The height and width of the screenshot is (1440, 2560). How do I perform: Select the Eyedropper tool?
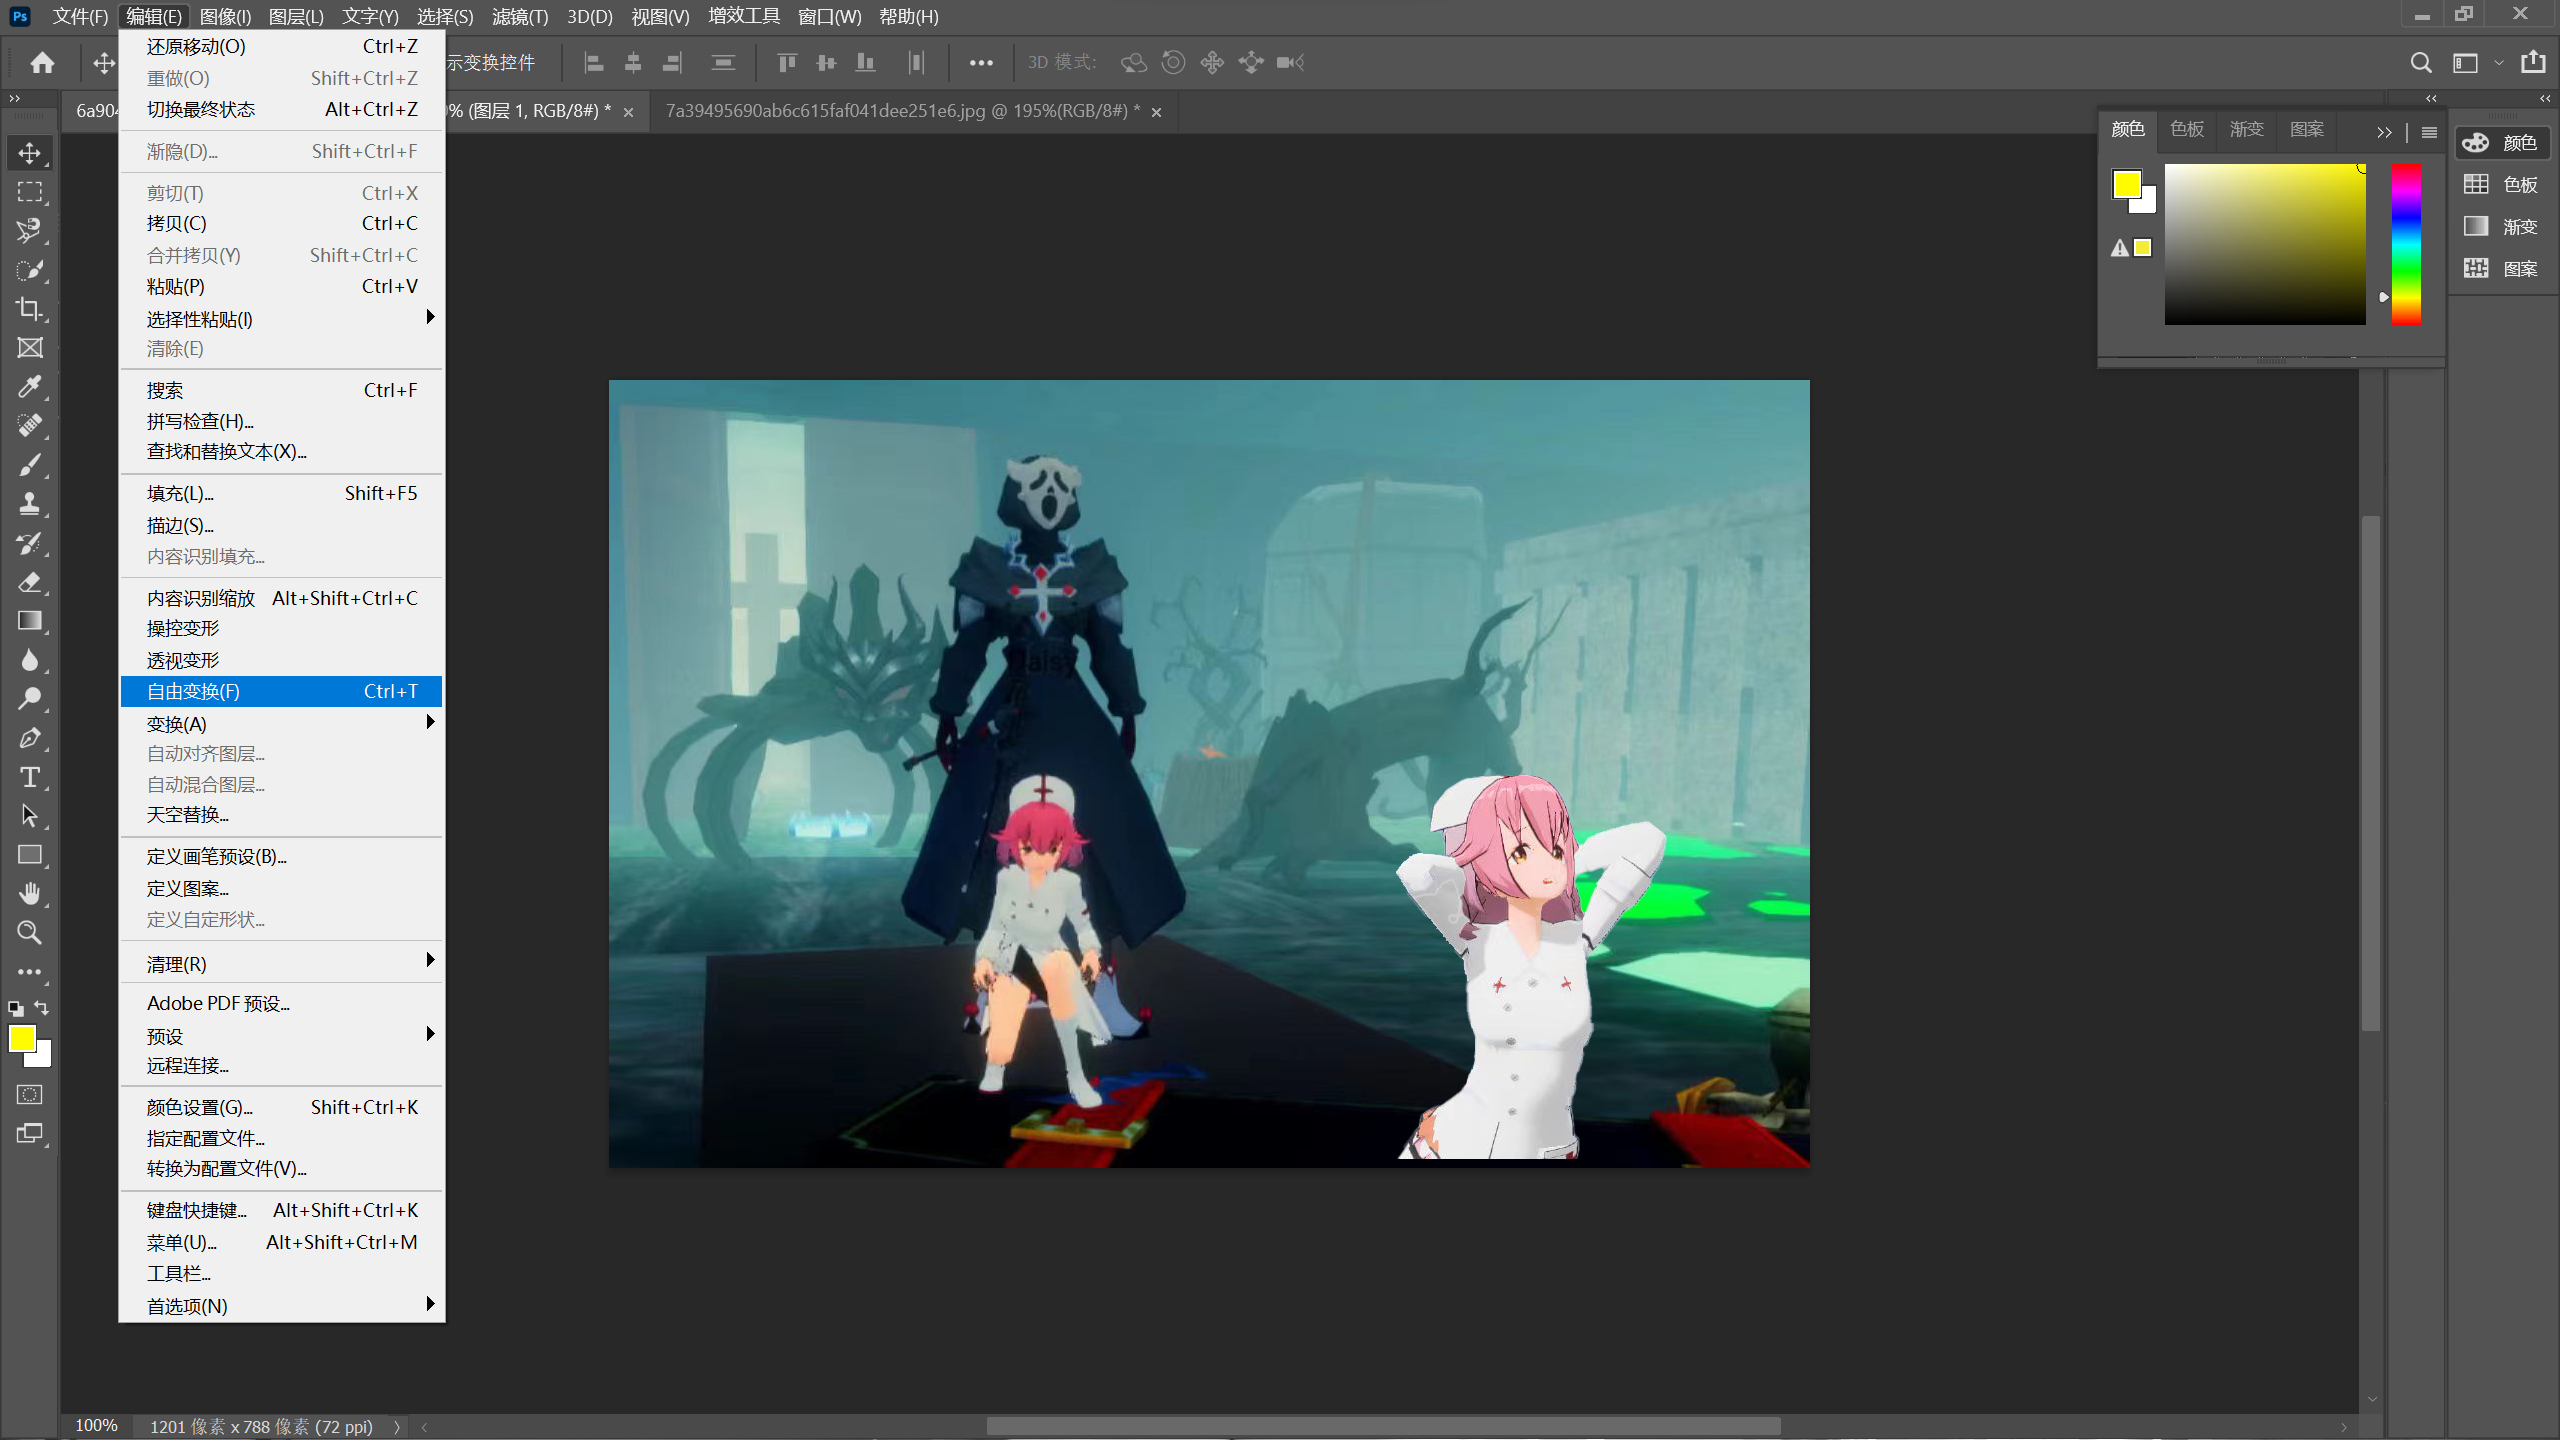click(29, 387)
